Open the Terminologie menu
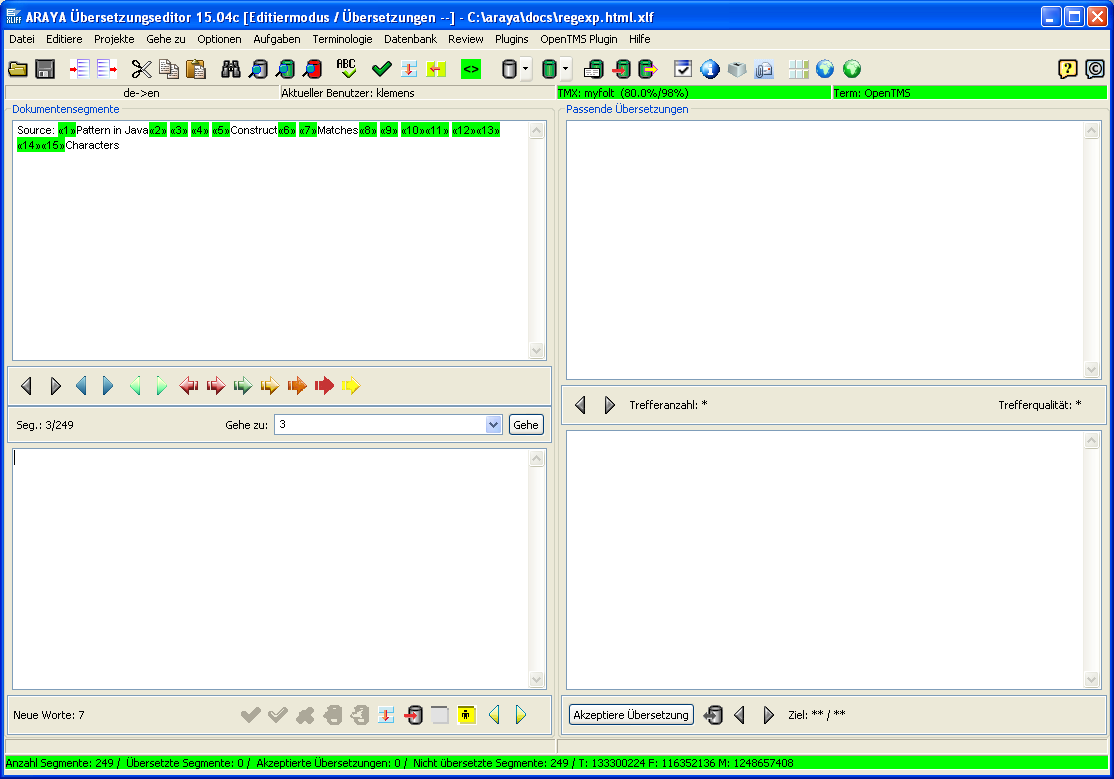The width and height of the screenshot is (1114, 779). point(342,39)
